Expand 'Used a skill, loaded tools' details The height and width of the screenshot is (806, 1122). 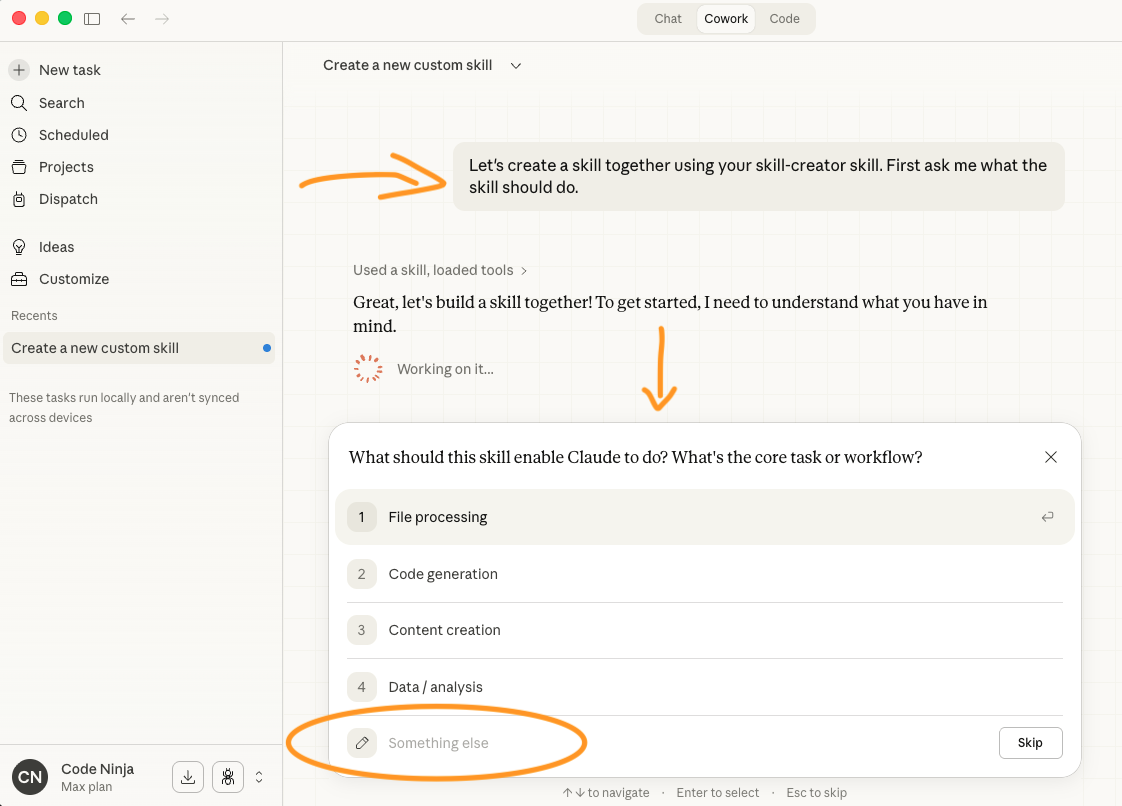(x=440, y=270)
